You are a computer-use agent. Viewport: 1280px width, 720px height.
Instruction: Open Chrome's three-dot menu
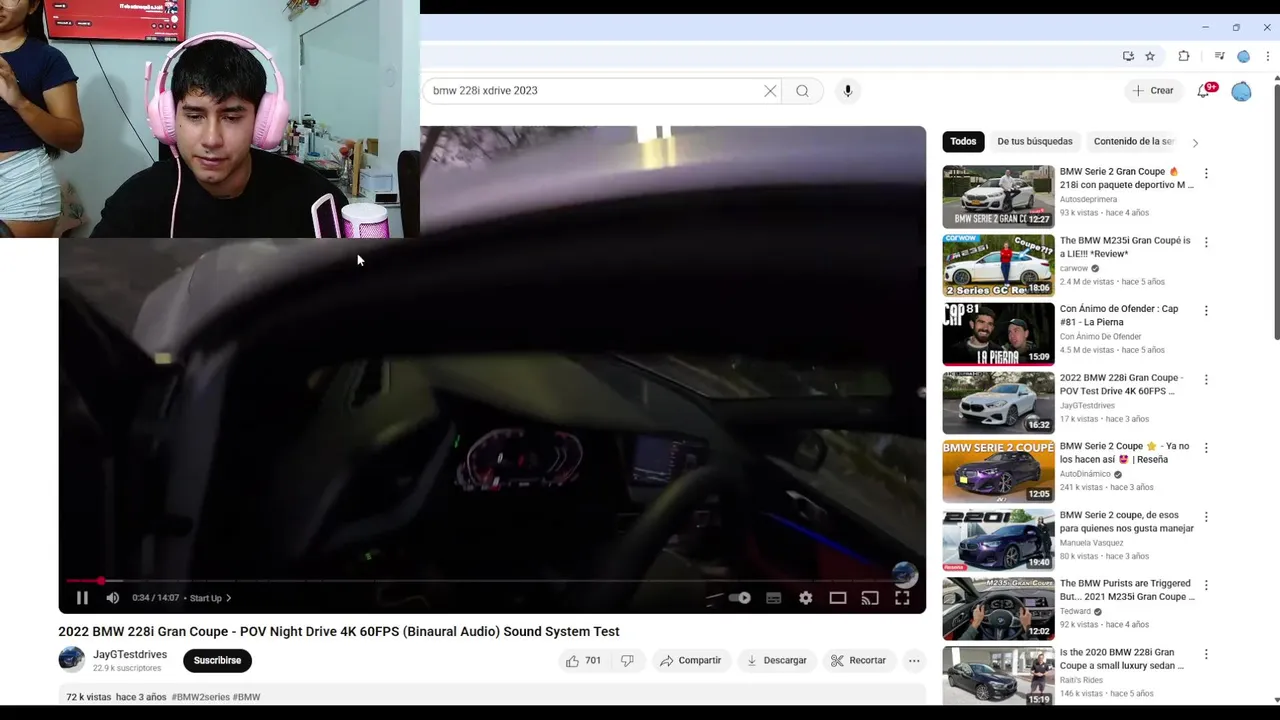coord(1267,56)
